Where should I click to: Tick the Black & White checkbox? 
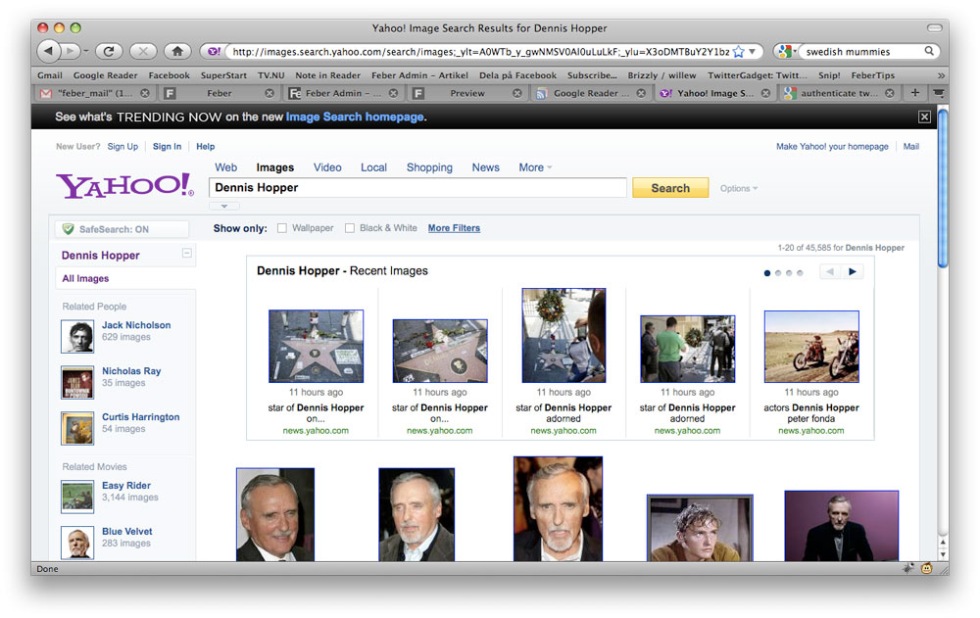(350, 228)
